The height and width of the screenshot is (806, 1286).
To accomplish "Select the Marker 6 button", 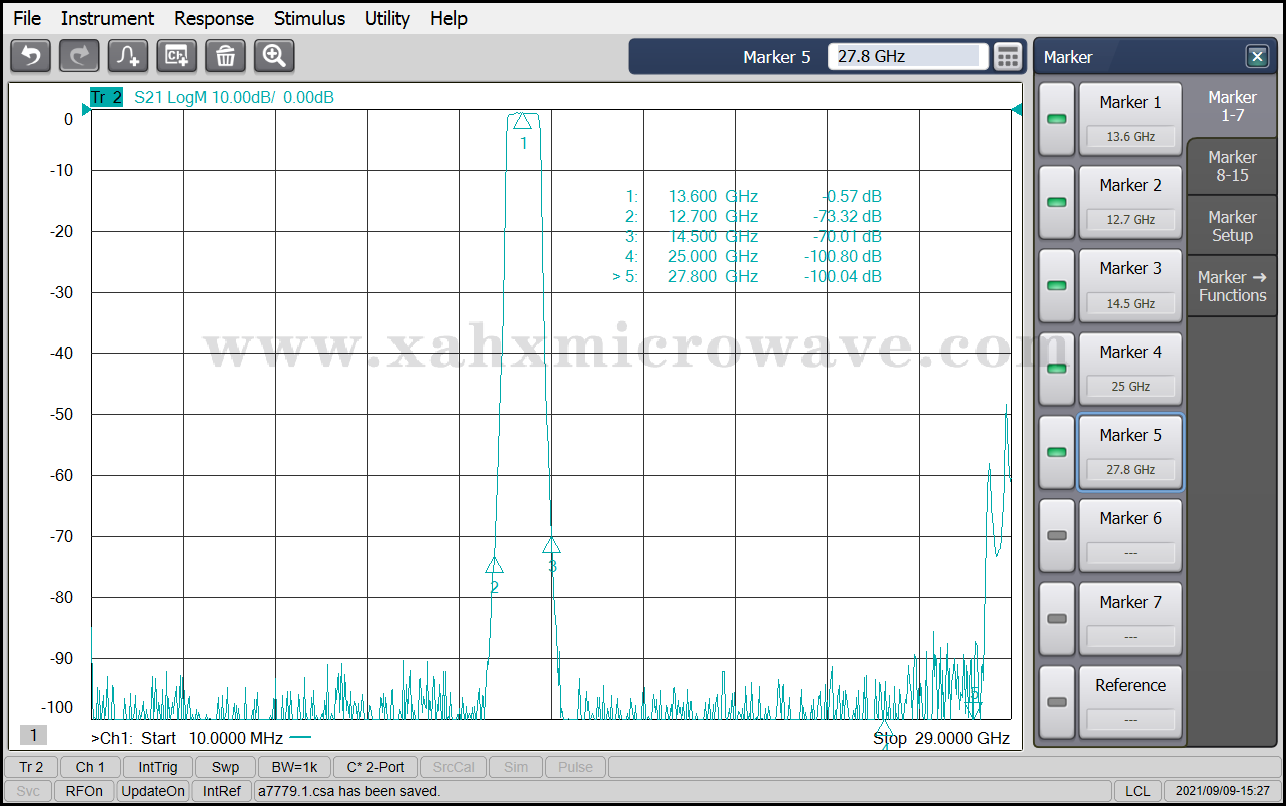I will click(1130, 535).
